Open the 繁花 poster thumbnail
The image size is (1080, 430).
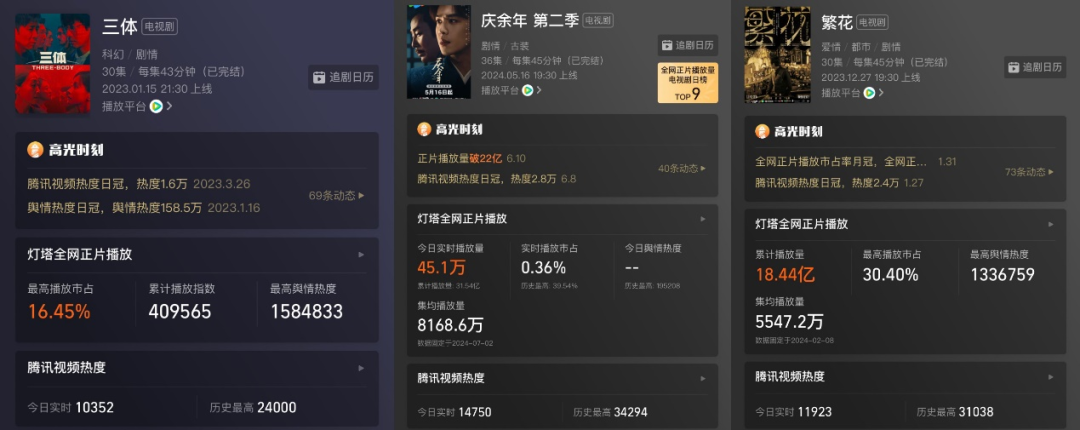click(x=777, y=54)
